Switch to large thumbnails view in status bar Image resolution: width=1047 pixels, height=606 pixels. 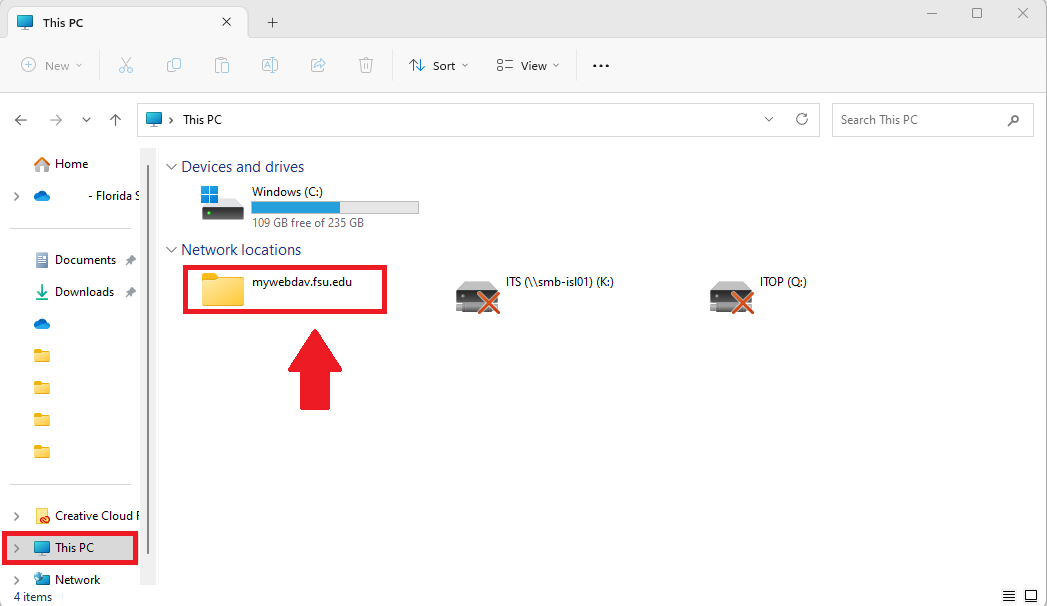click(1032, 595)
